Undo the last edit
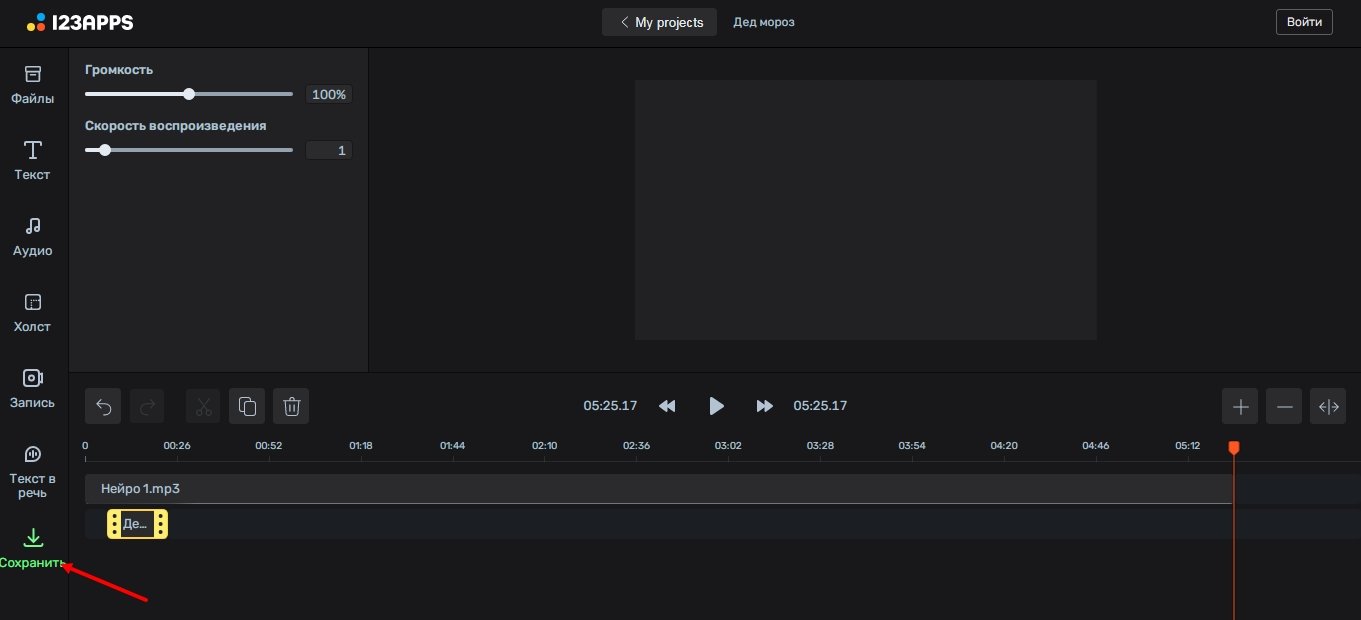This screenshot has width=1361, height=620. pyautogui.click(x=103, y=406)
